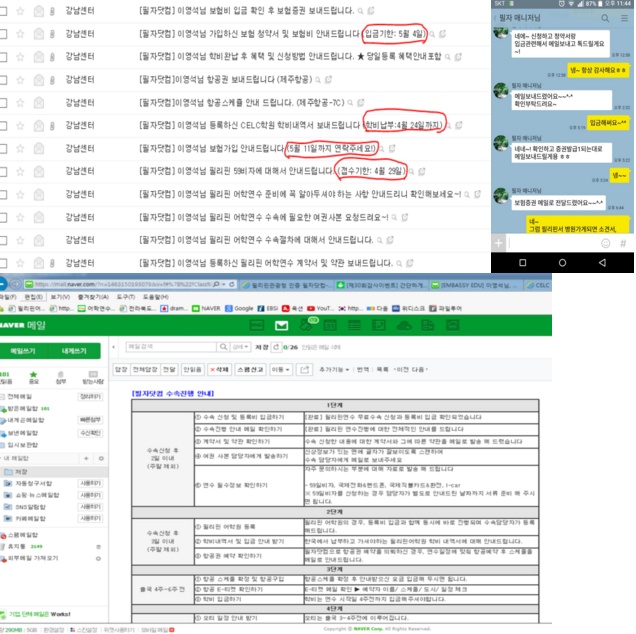Switch to the EMBASSY EDU browser tab

pos(475,286)
